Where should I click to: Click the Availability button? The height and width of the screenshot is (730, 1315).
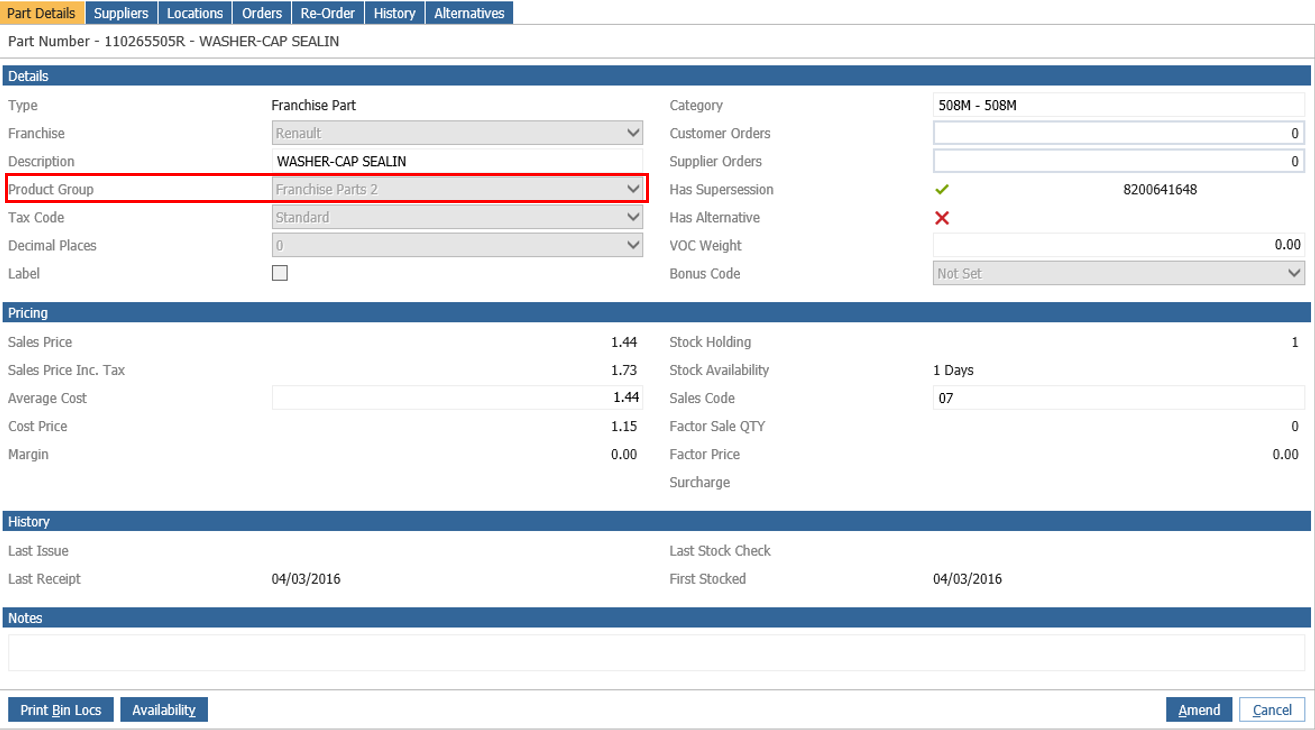point(164,710)
